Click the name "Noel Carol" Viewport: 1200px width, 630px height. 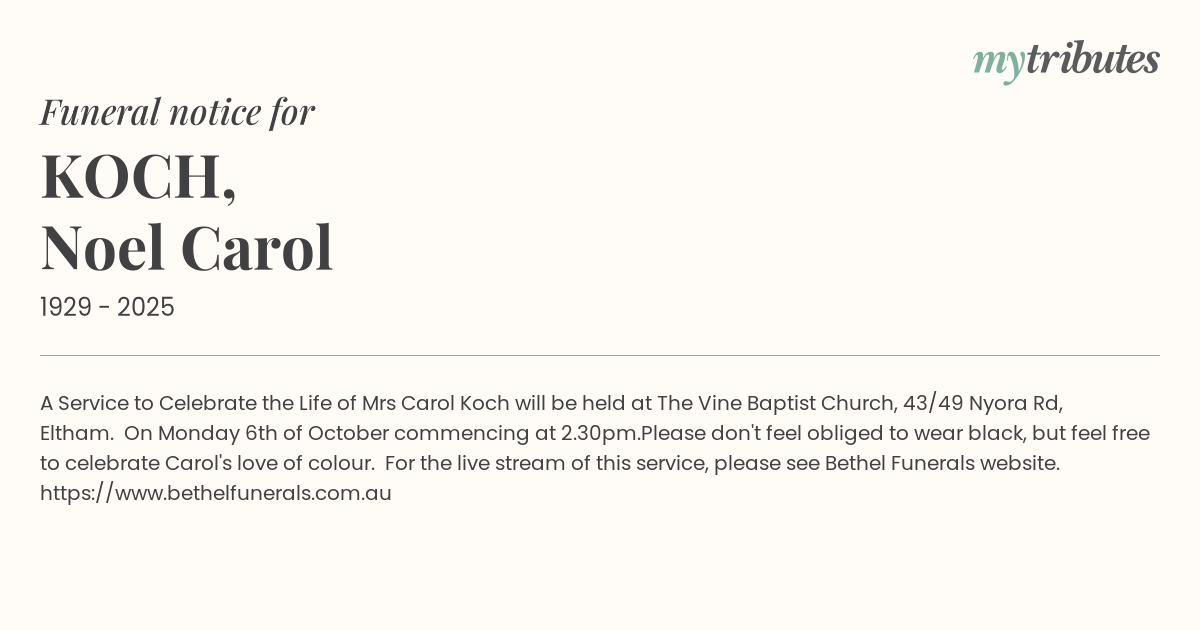tap(186, 248)
